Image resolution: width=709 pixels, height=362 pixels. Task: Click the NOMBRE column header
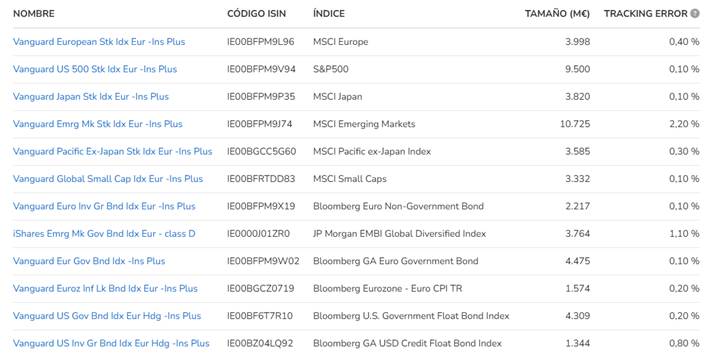pos(34,14)
